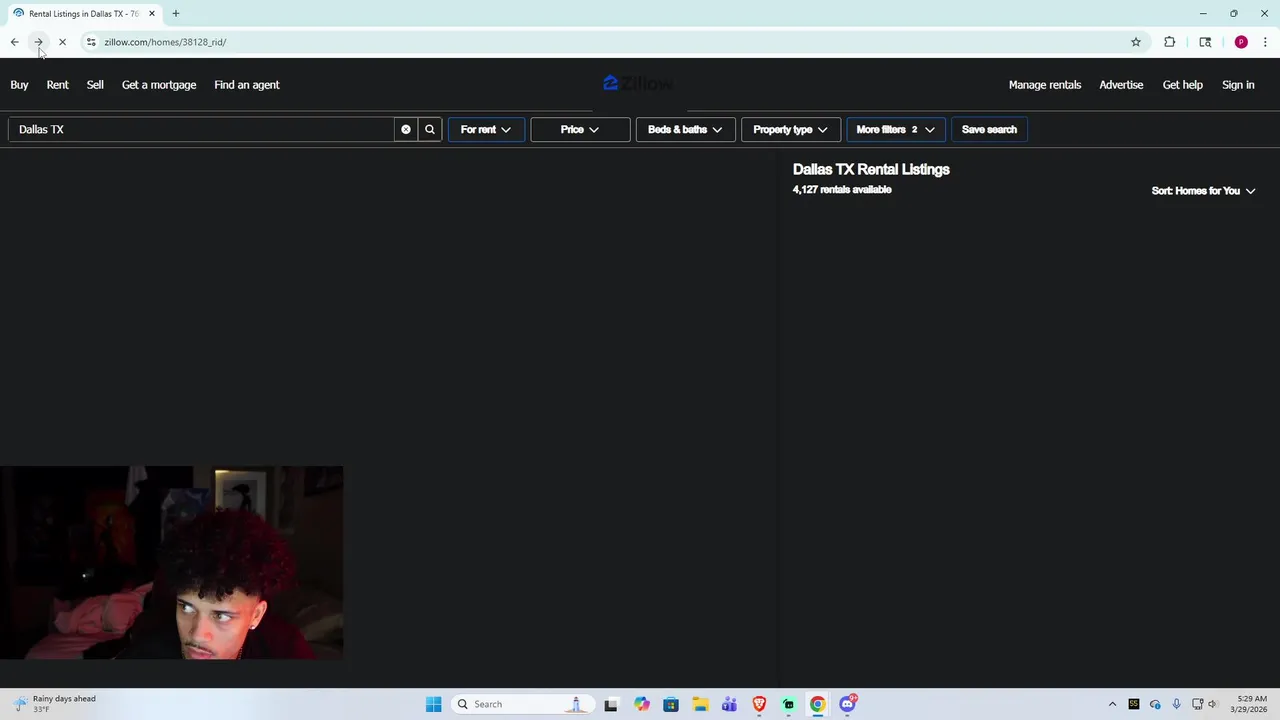Submit search with the magnifier icon
The image size is (1280, 720).
[430, 129]
